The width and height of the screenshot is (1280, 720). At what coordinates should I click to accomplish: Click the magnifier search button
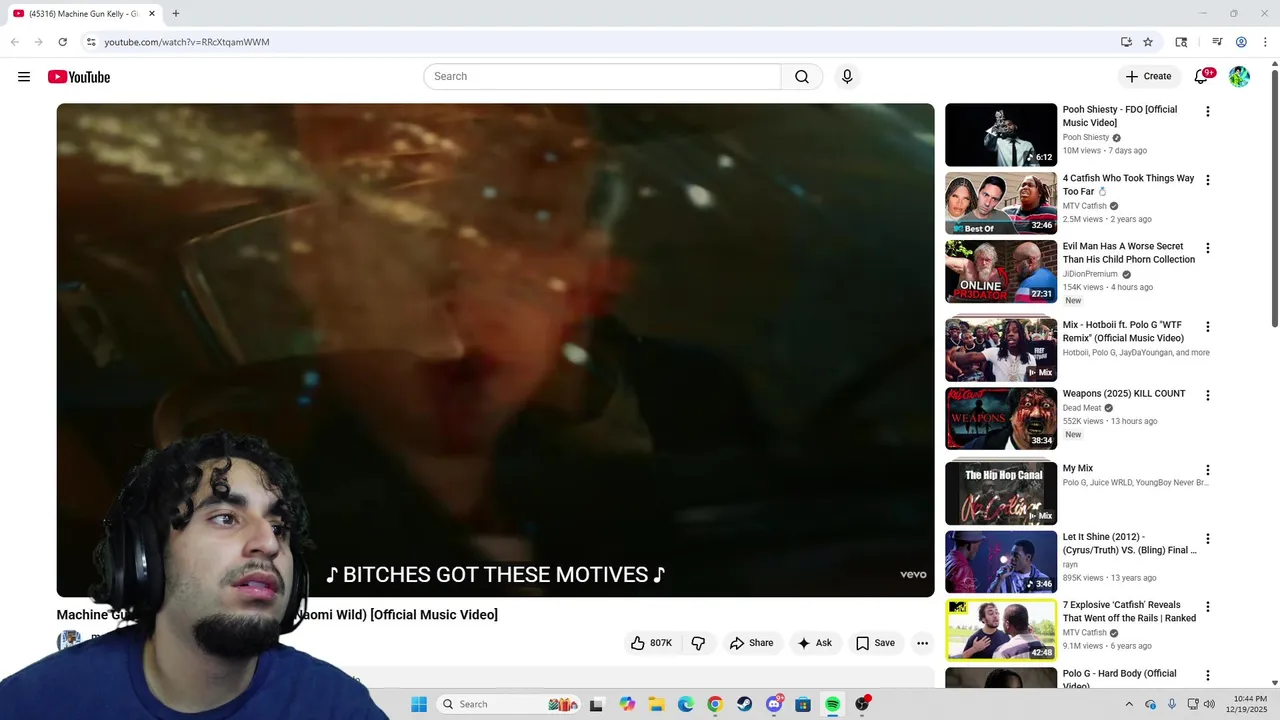click(802, 77)
